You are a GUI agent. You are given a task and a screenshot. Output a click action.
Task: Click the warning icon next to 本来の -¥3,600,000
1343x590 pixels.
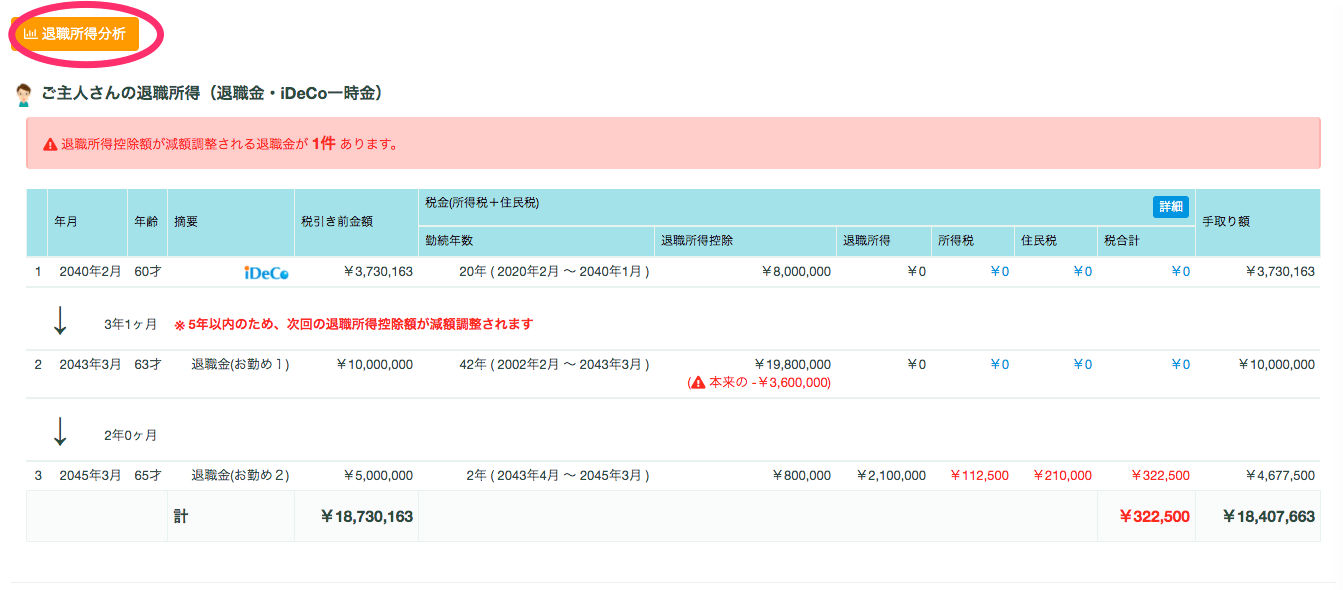coord(697,383)
